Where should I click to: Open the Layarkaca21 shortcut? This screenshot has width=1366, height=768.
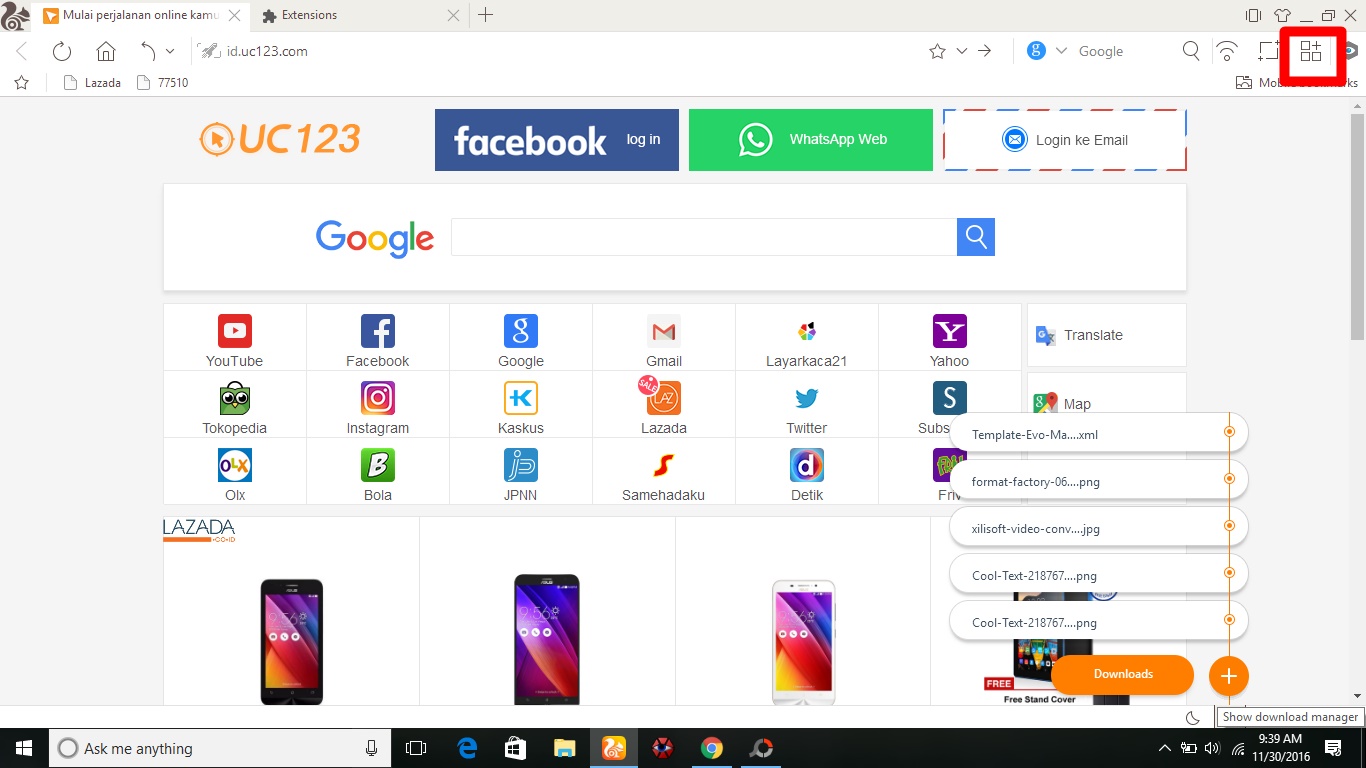807,339
